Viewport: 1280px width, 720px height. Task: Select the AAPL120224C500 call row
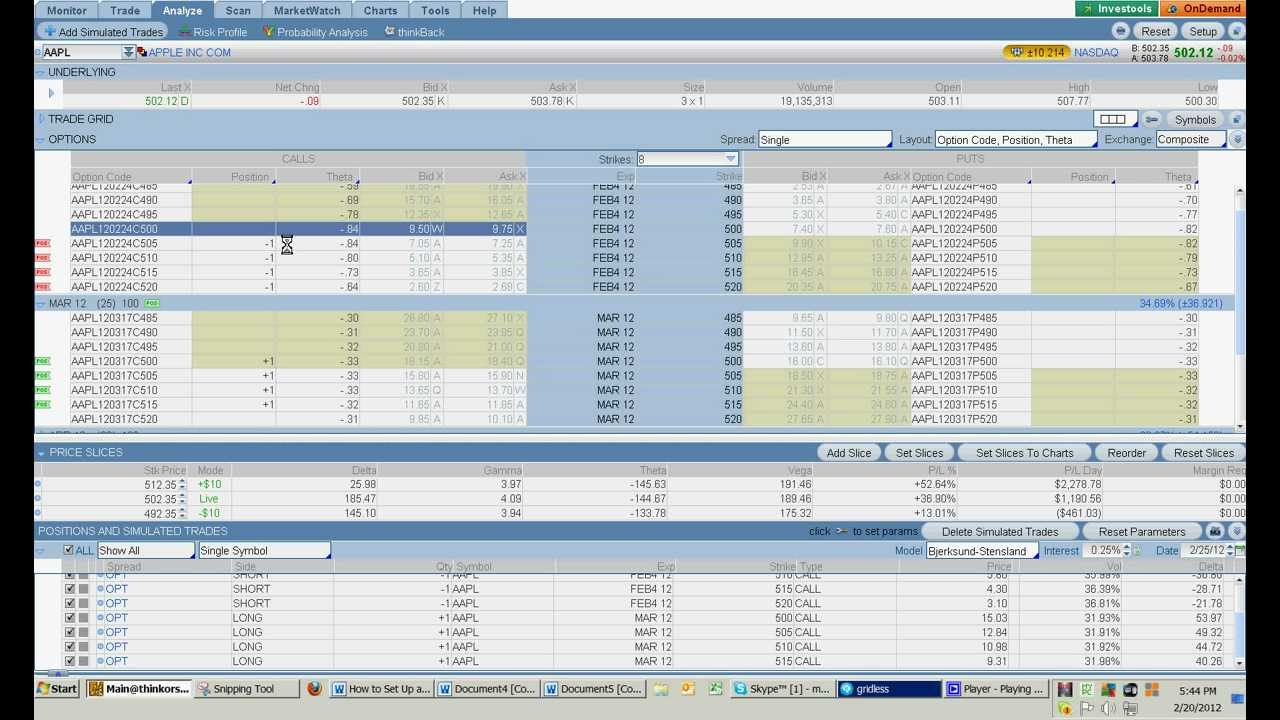298,229
